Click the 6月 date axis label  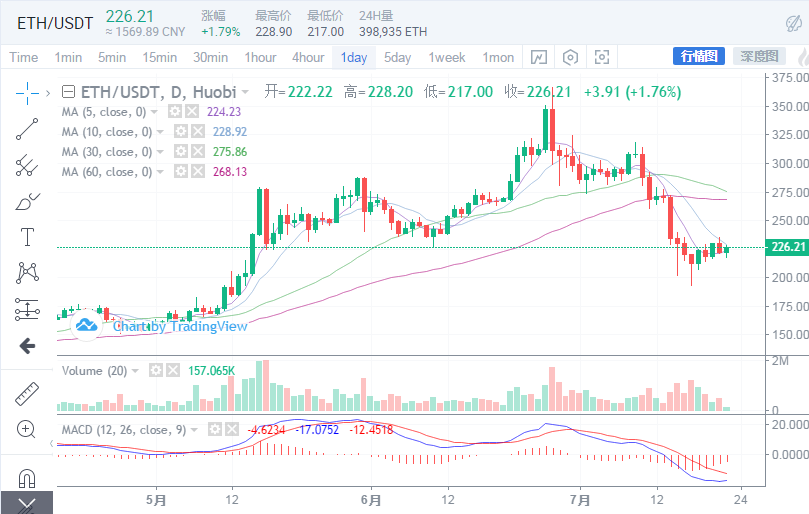pyautogui.click(x=370, y=500)
